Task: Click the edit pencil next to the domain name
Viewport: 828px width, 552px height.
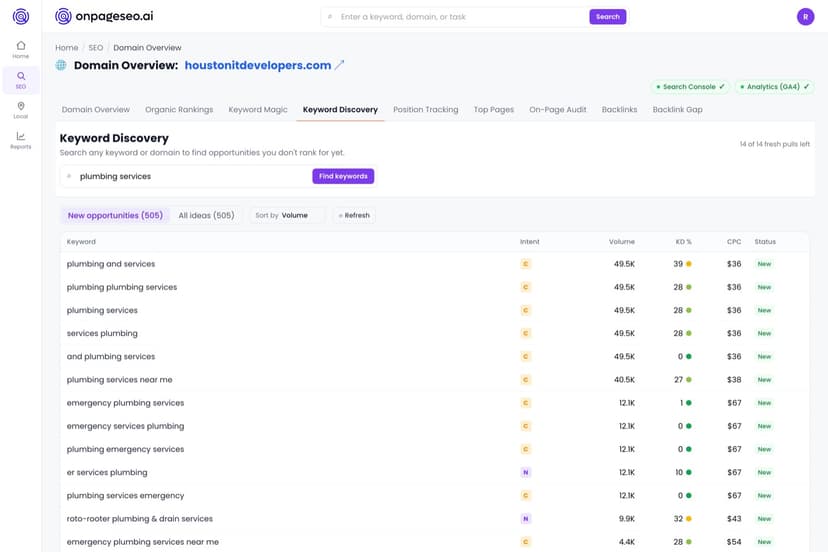Action: 340,65
